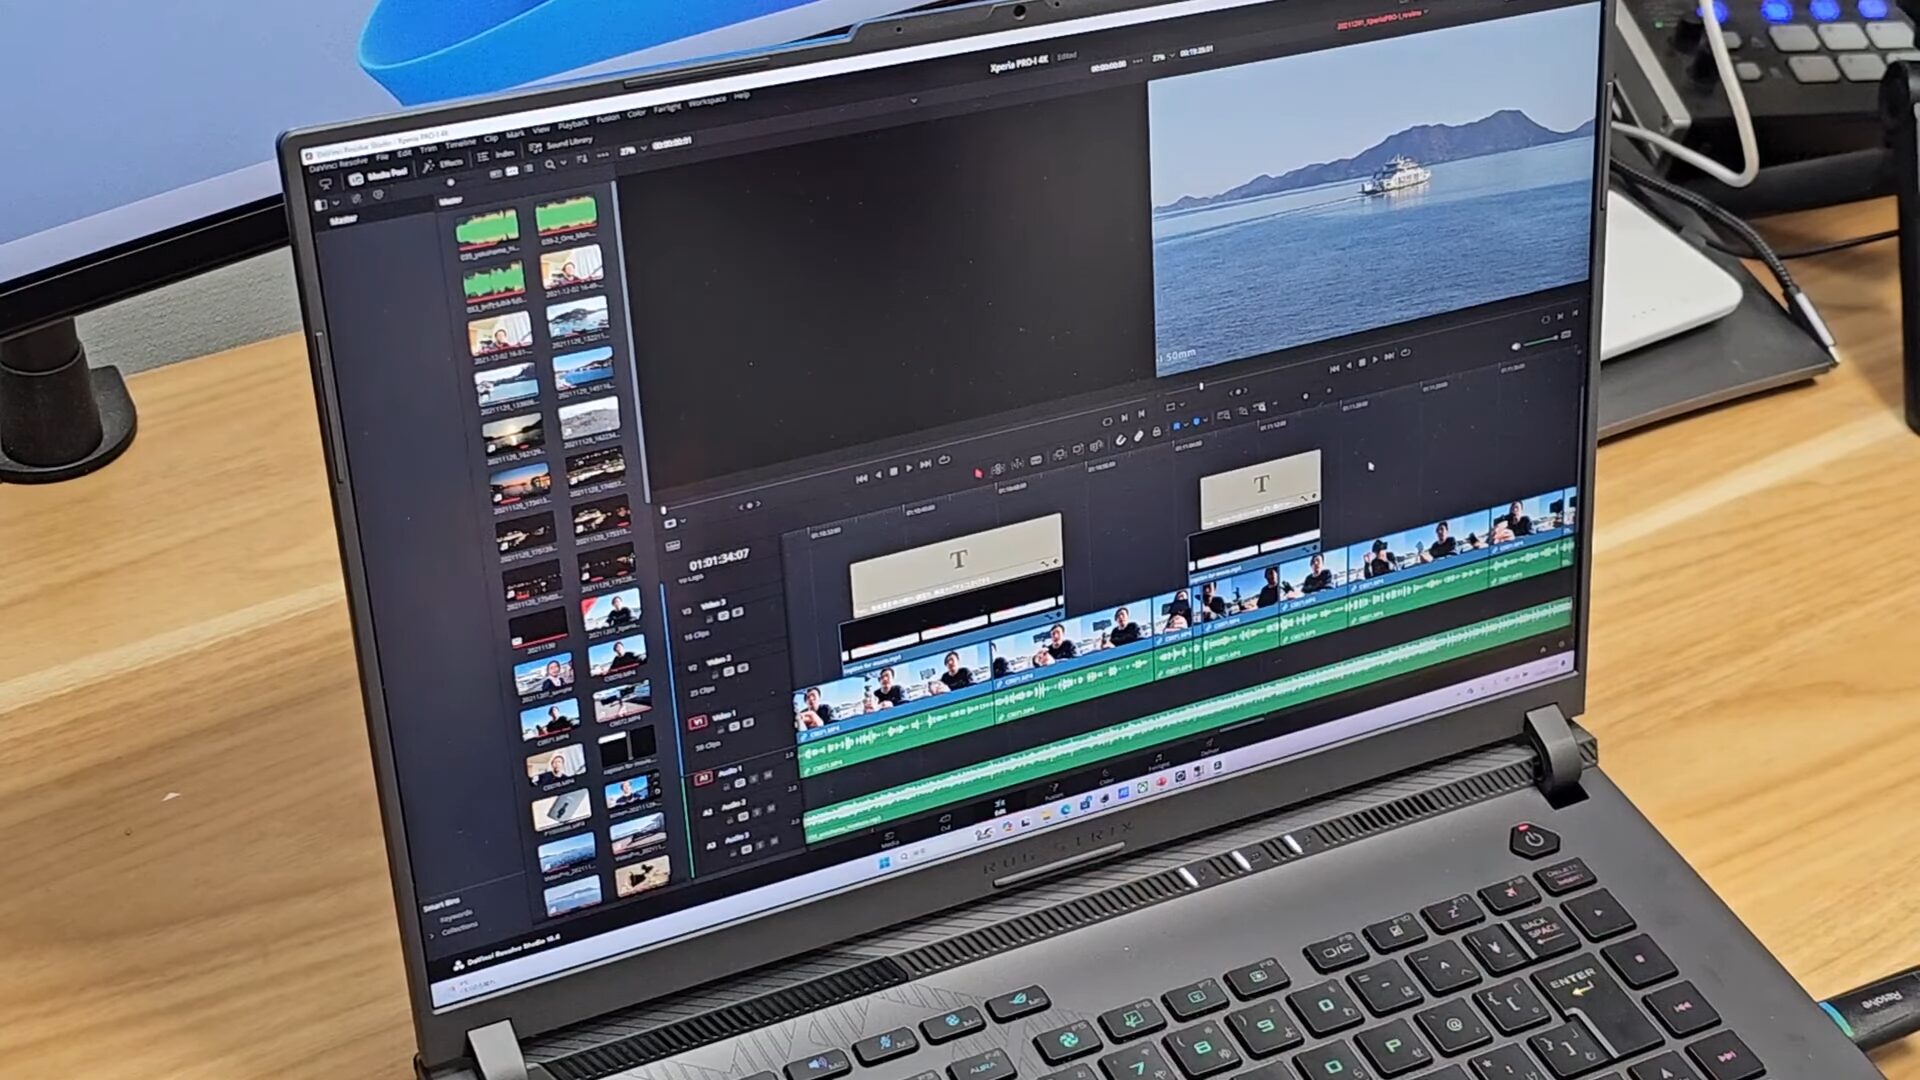The height and width of the screenshot is (1080, 1920).
Task: Jump source viewer to first frame
Action: tap(861, 479)
